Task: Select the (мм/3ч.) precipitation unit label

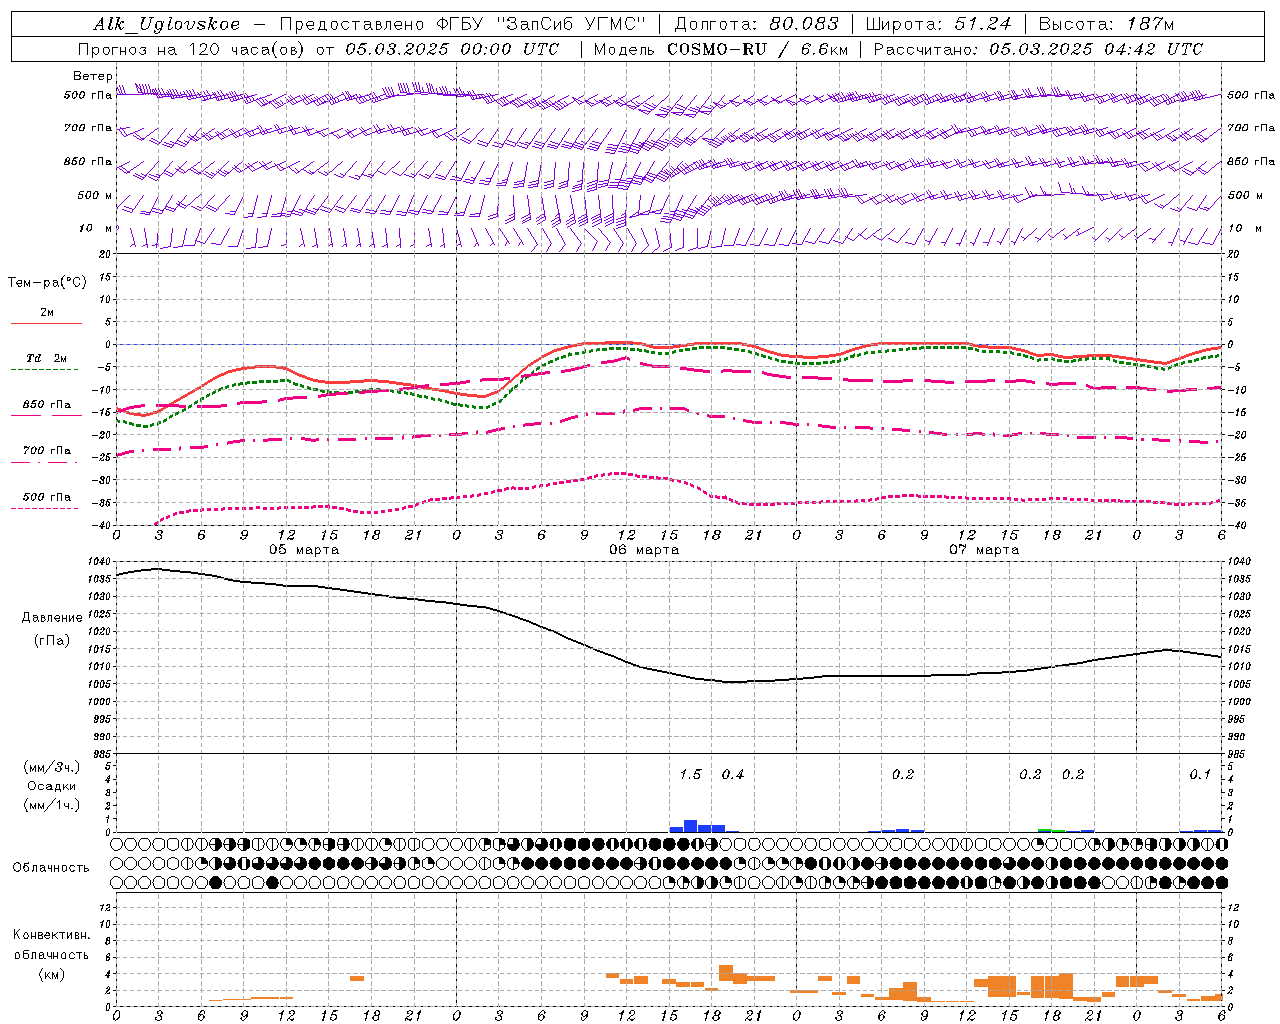Action: (x=52, y=767)
